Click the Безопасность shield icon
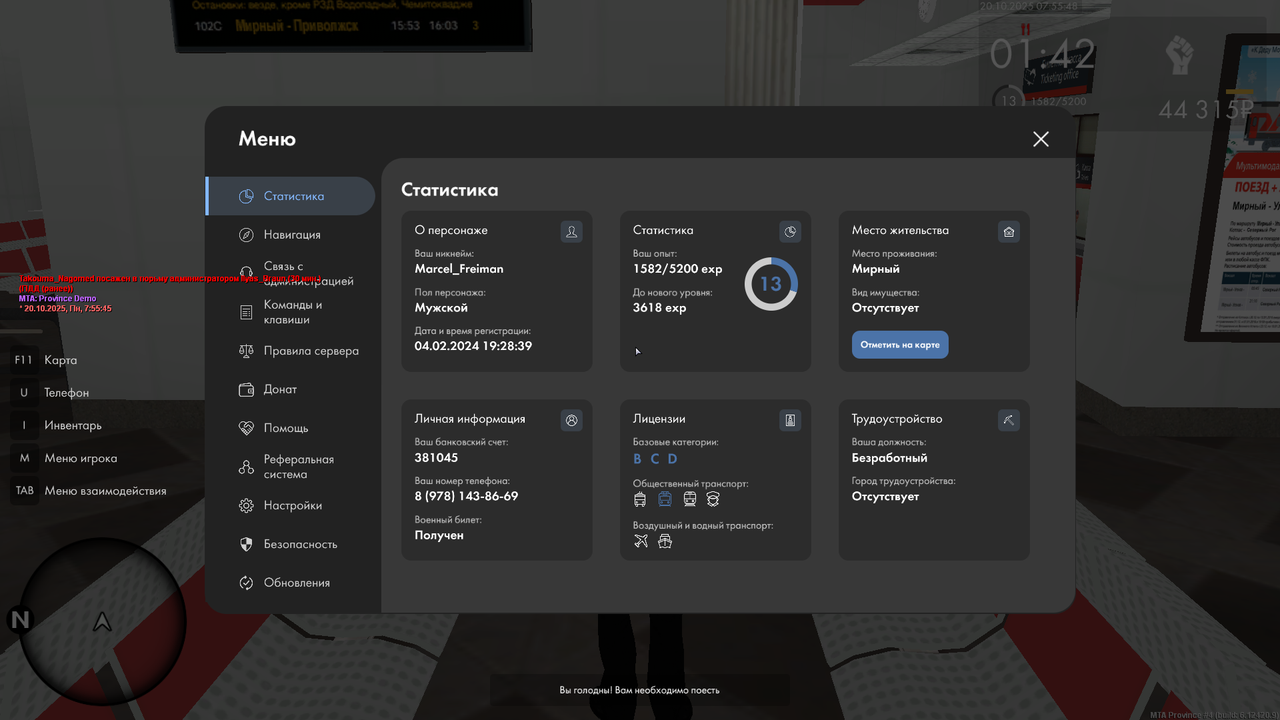The width and height of the screenshot is (1280, 720). point(246,544)
